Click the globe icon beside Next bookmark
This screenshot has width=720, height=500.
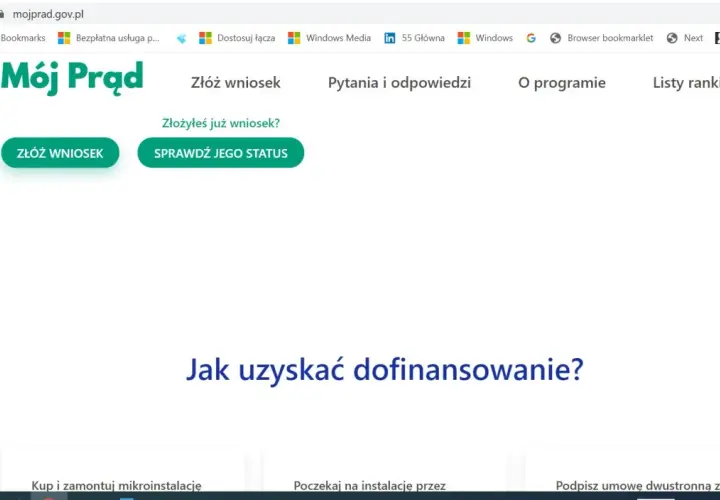coord(672,38)
